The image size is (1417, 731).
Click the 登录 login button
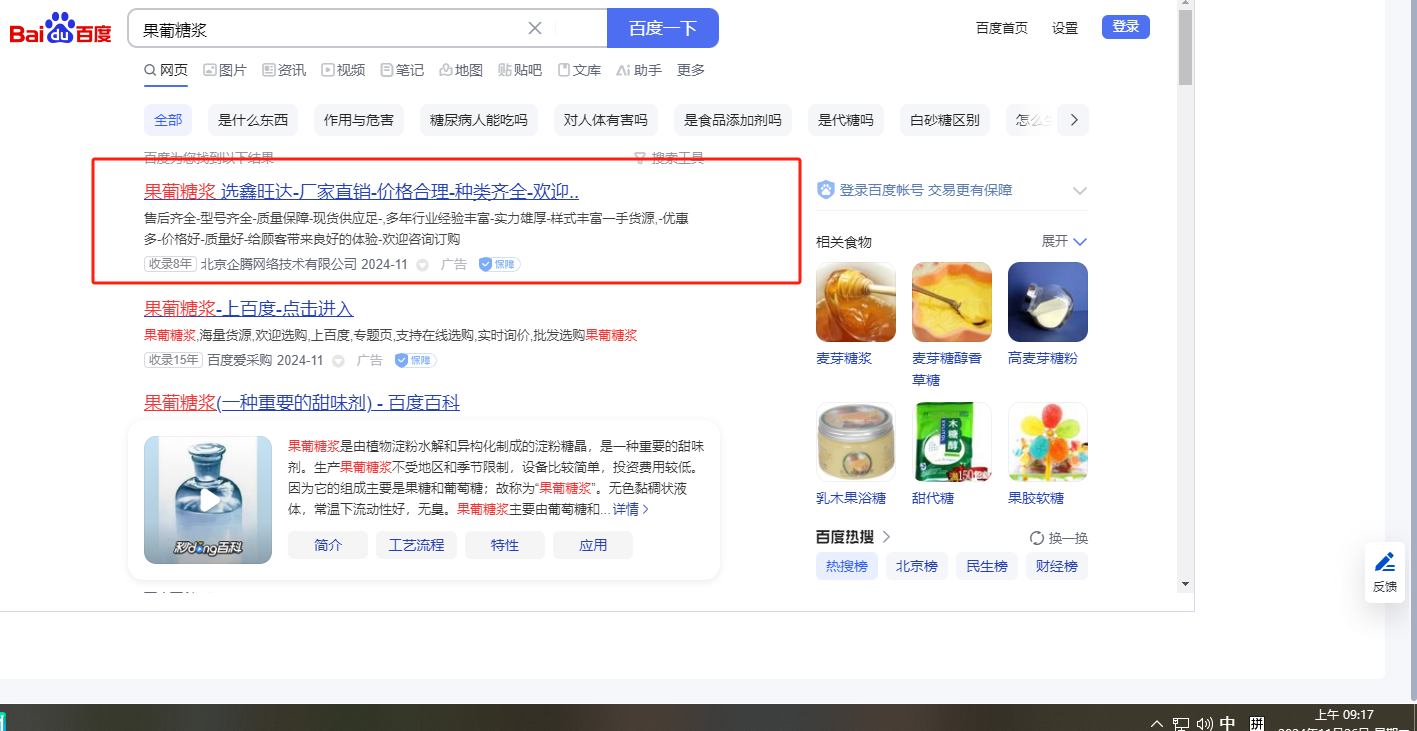(1126, 27)
